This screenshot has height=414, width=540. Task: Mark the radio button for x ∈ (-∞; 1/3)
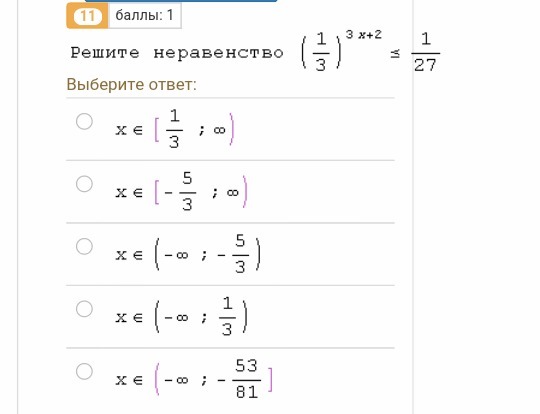84,309
